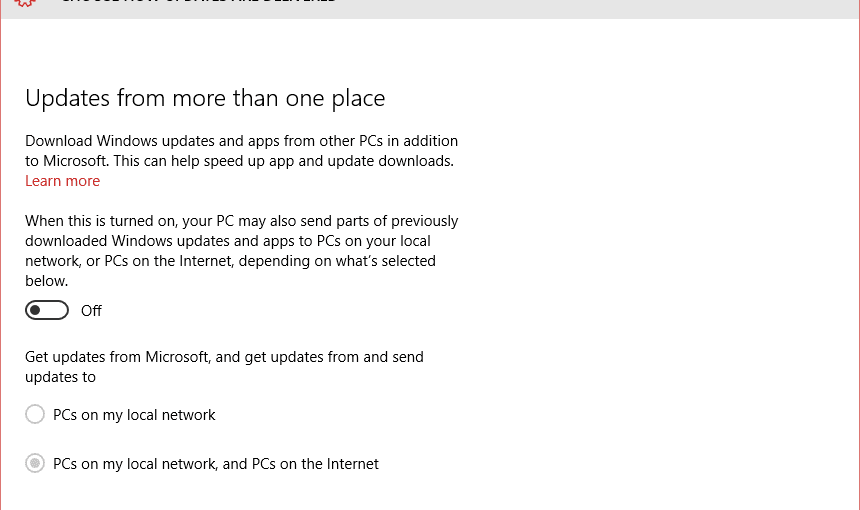Turn on the updates delivery toggle switch

coord(47,310)
